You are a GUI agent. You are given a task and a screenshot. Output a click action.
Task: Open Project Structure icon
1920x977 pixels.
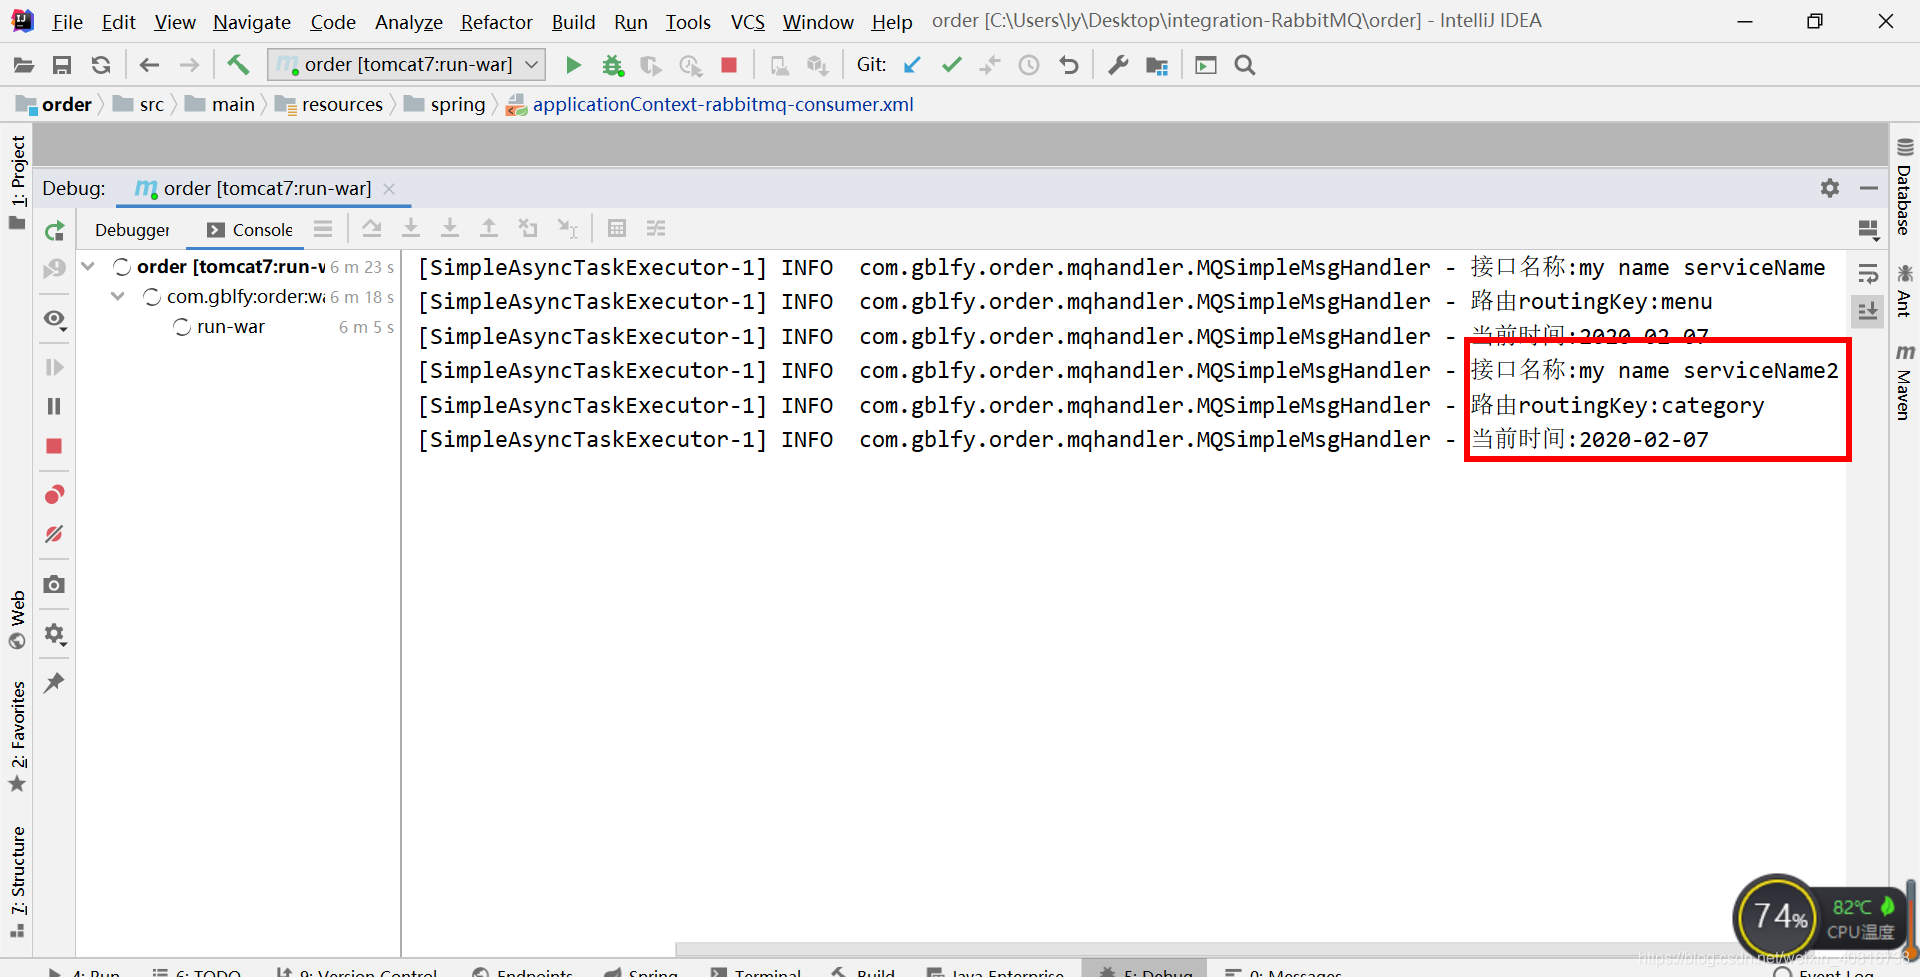pyautogui.click(x=1157, y=65)
